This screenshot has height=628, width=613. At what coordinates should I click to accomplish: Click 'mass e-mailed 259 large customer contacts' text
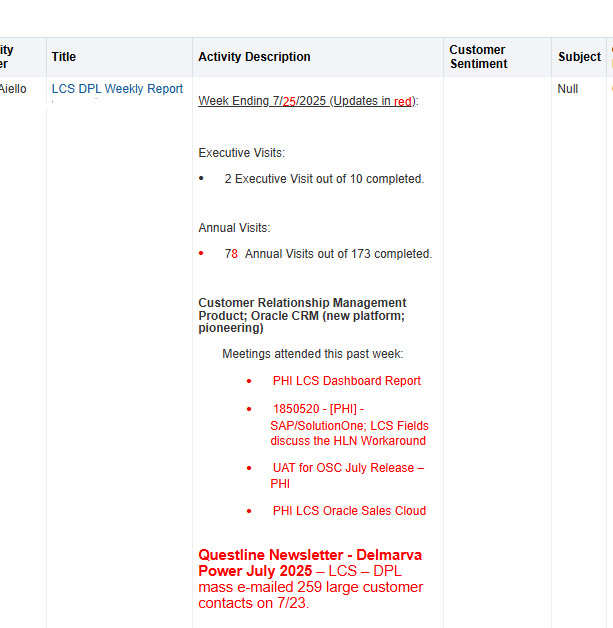click(311, 595)
